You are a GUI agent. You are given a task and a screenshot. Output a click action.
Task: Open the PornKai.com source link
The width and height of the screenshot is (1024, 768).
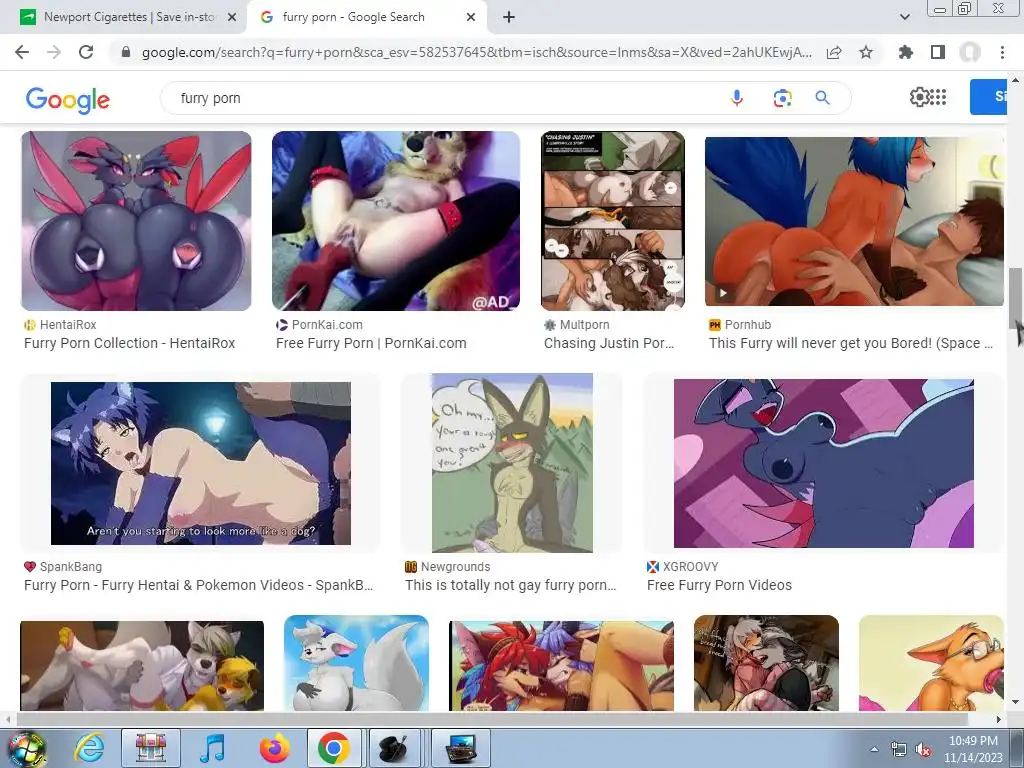coord(319,325)
